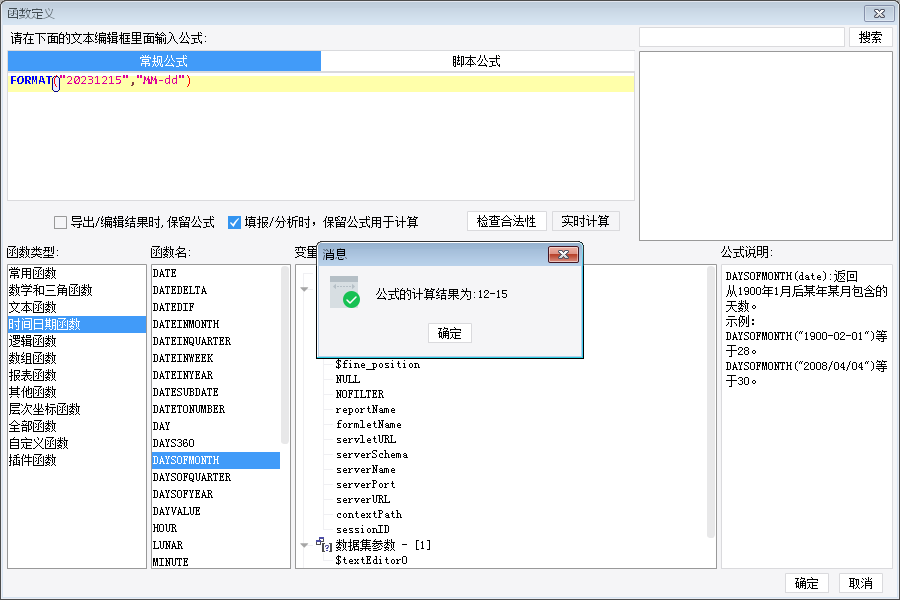Select 时间日期函数 function type
This screenshot has width=900, height=600.
(x=77, y=324)
